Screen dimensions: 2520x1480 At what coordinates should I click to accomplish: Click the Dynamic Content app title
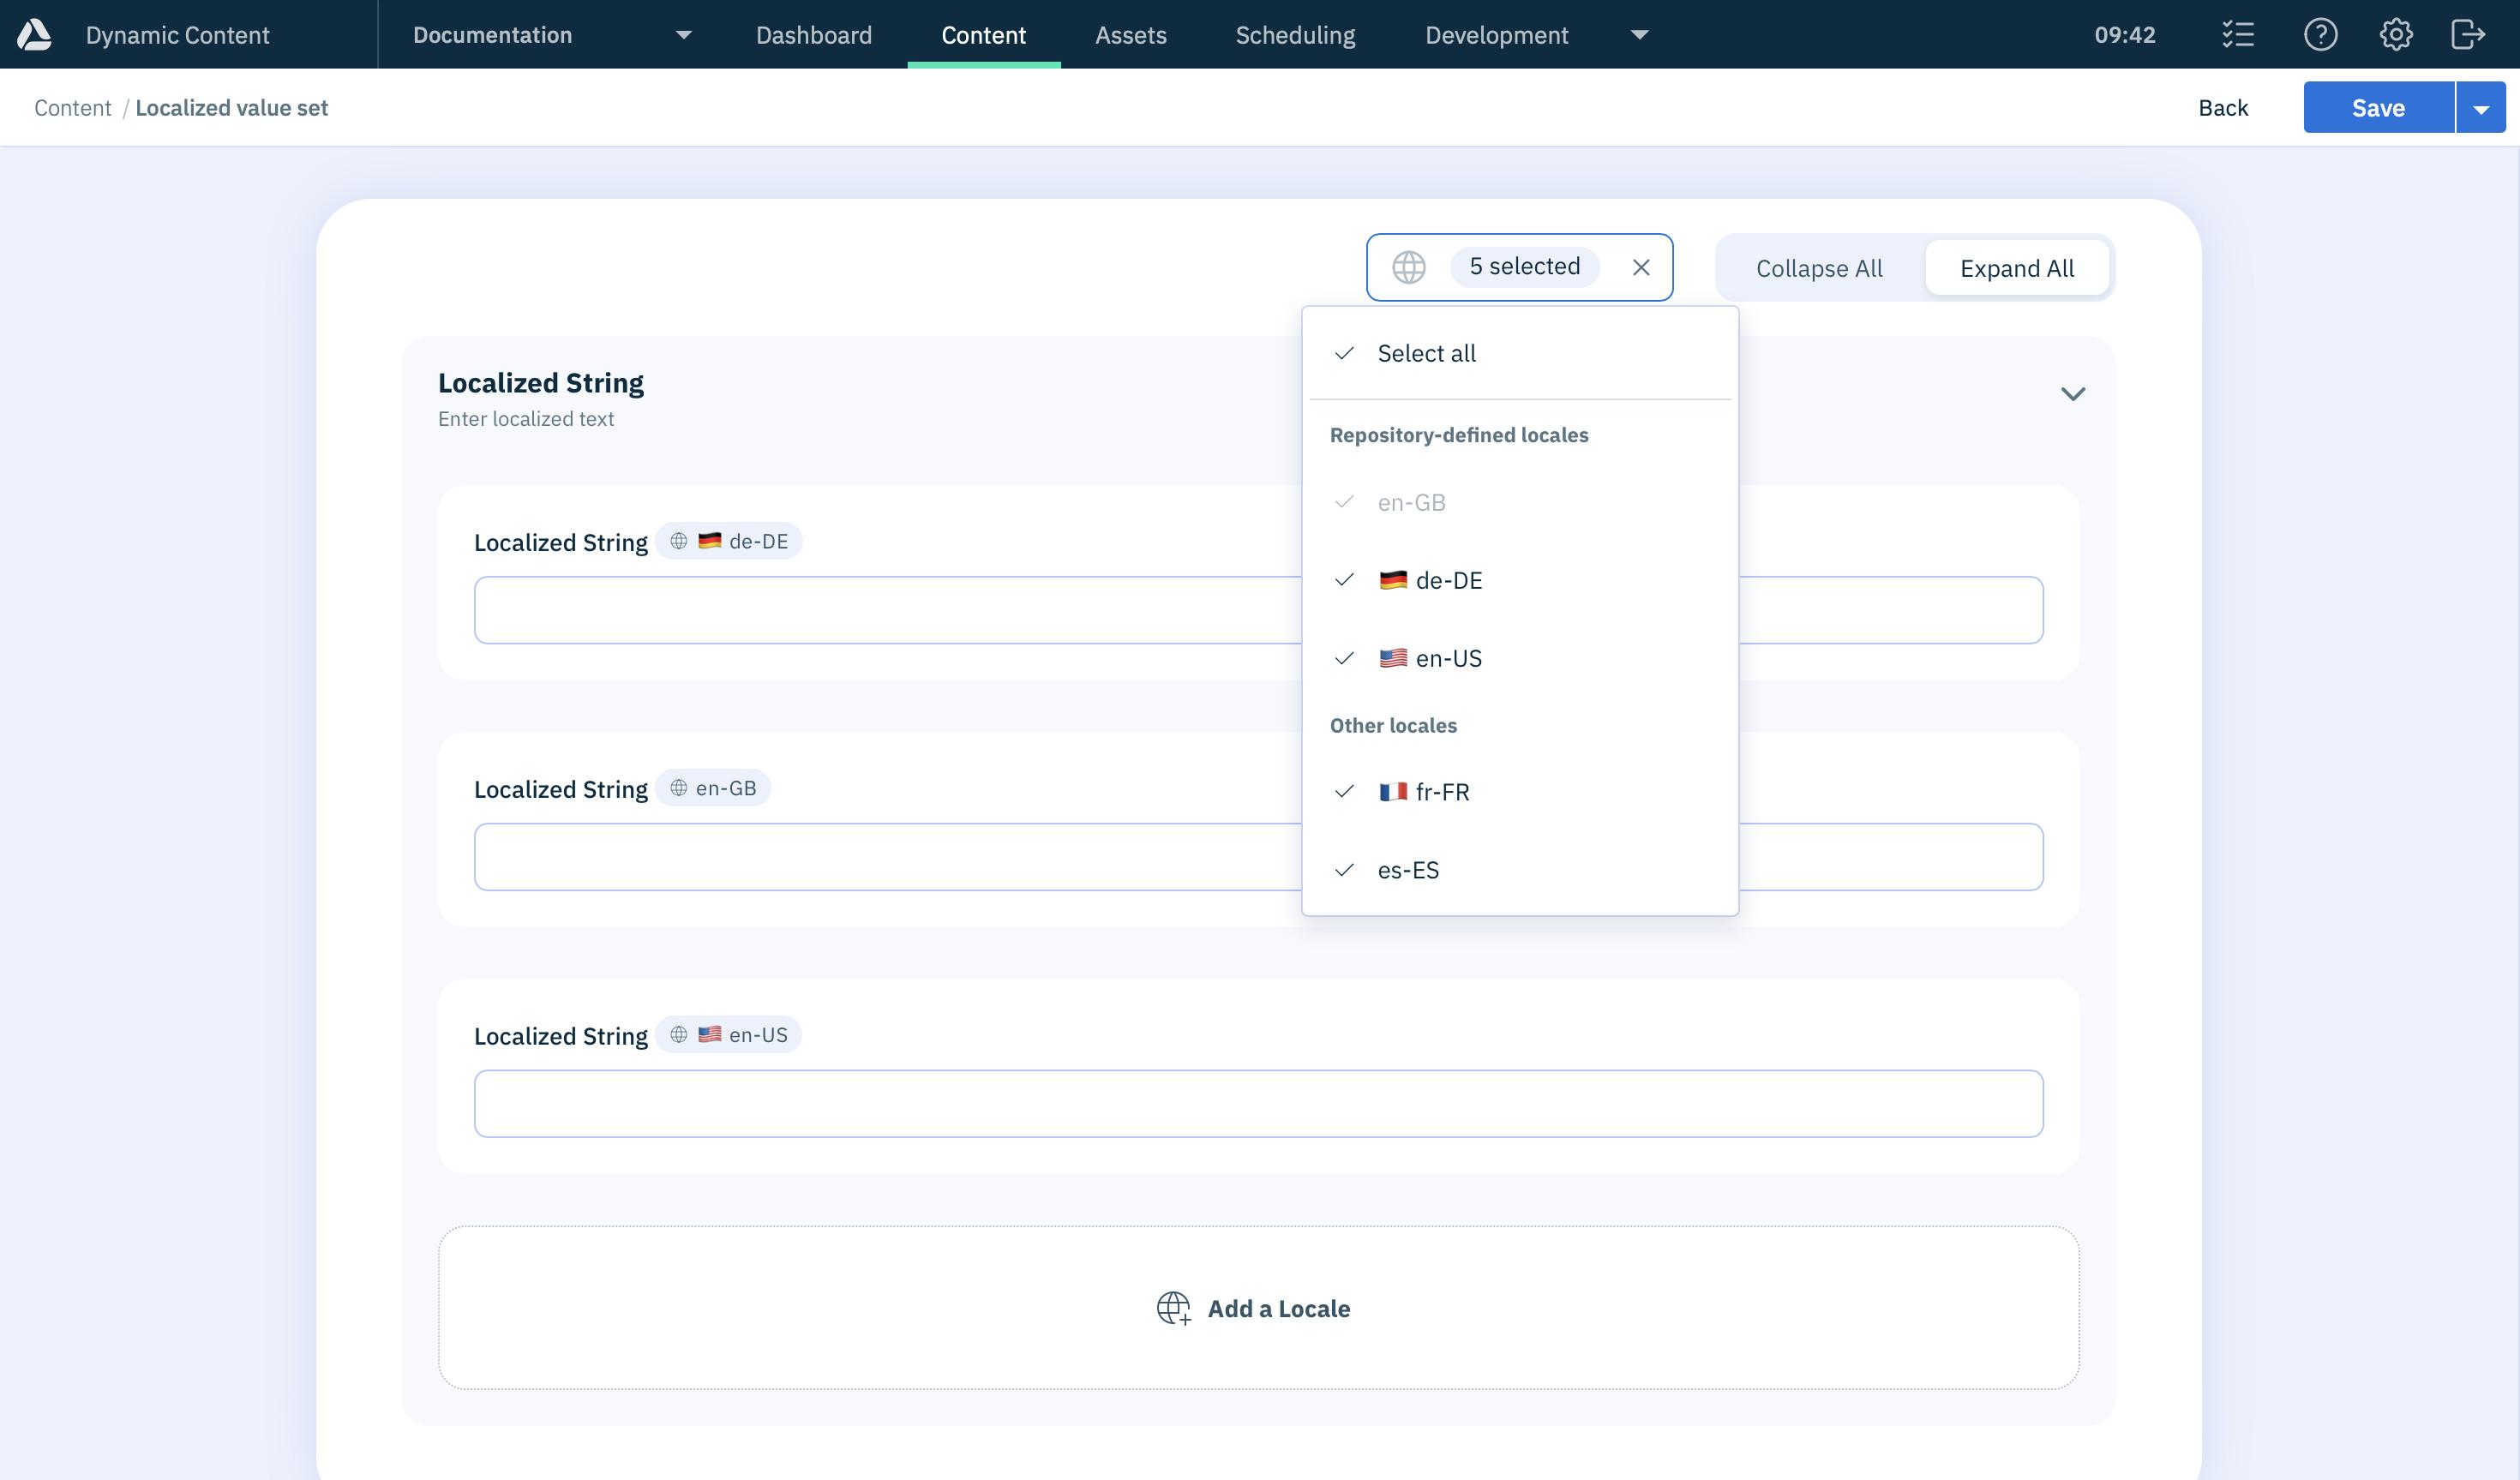click(177, 35)
